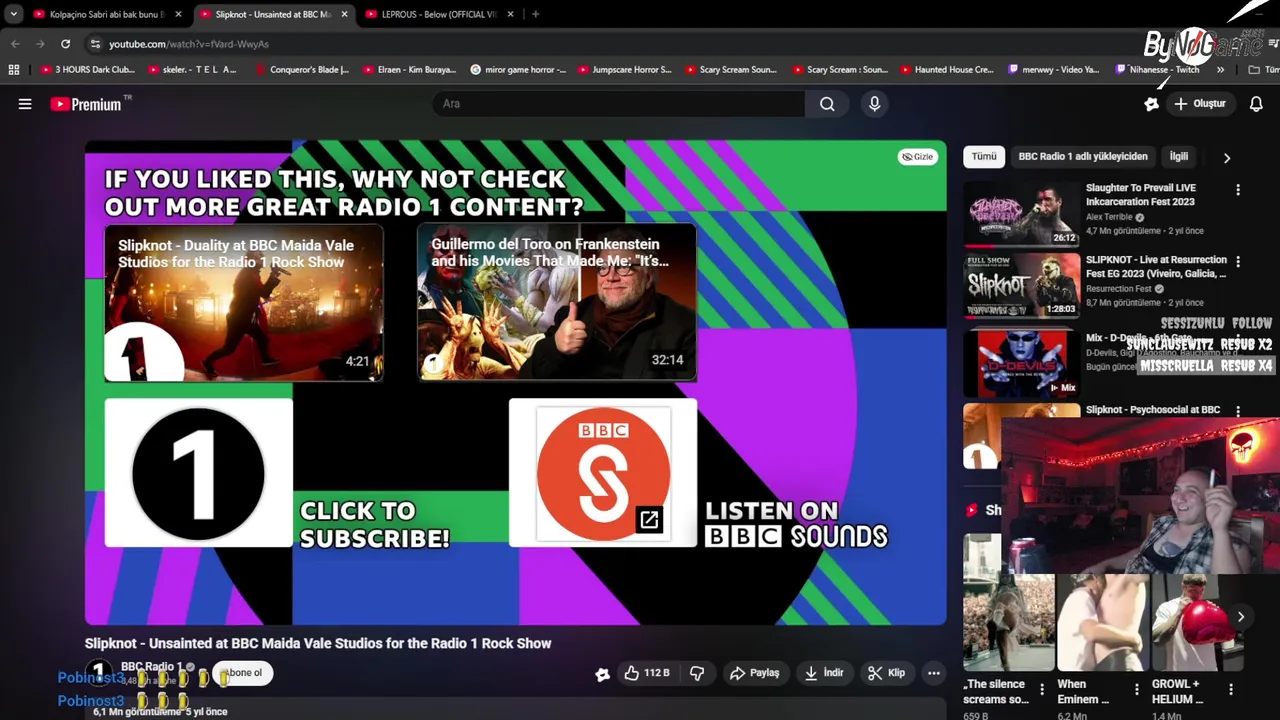
Task: Select the İlgili filter chip
Action: tap(1179, 157)
